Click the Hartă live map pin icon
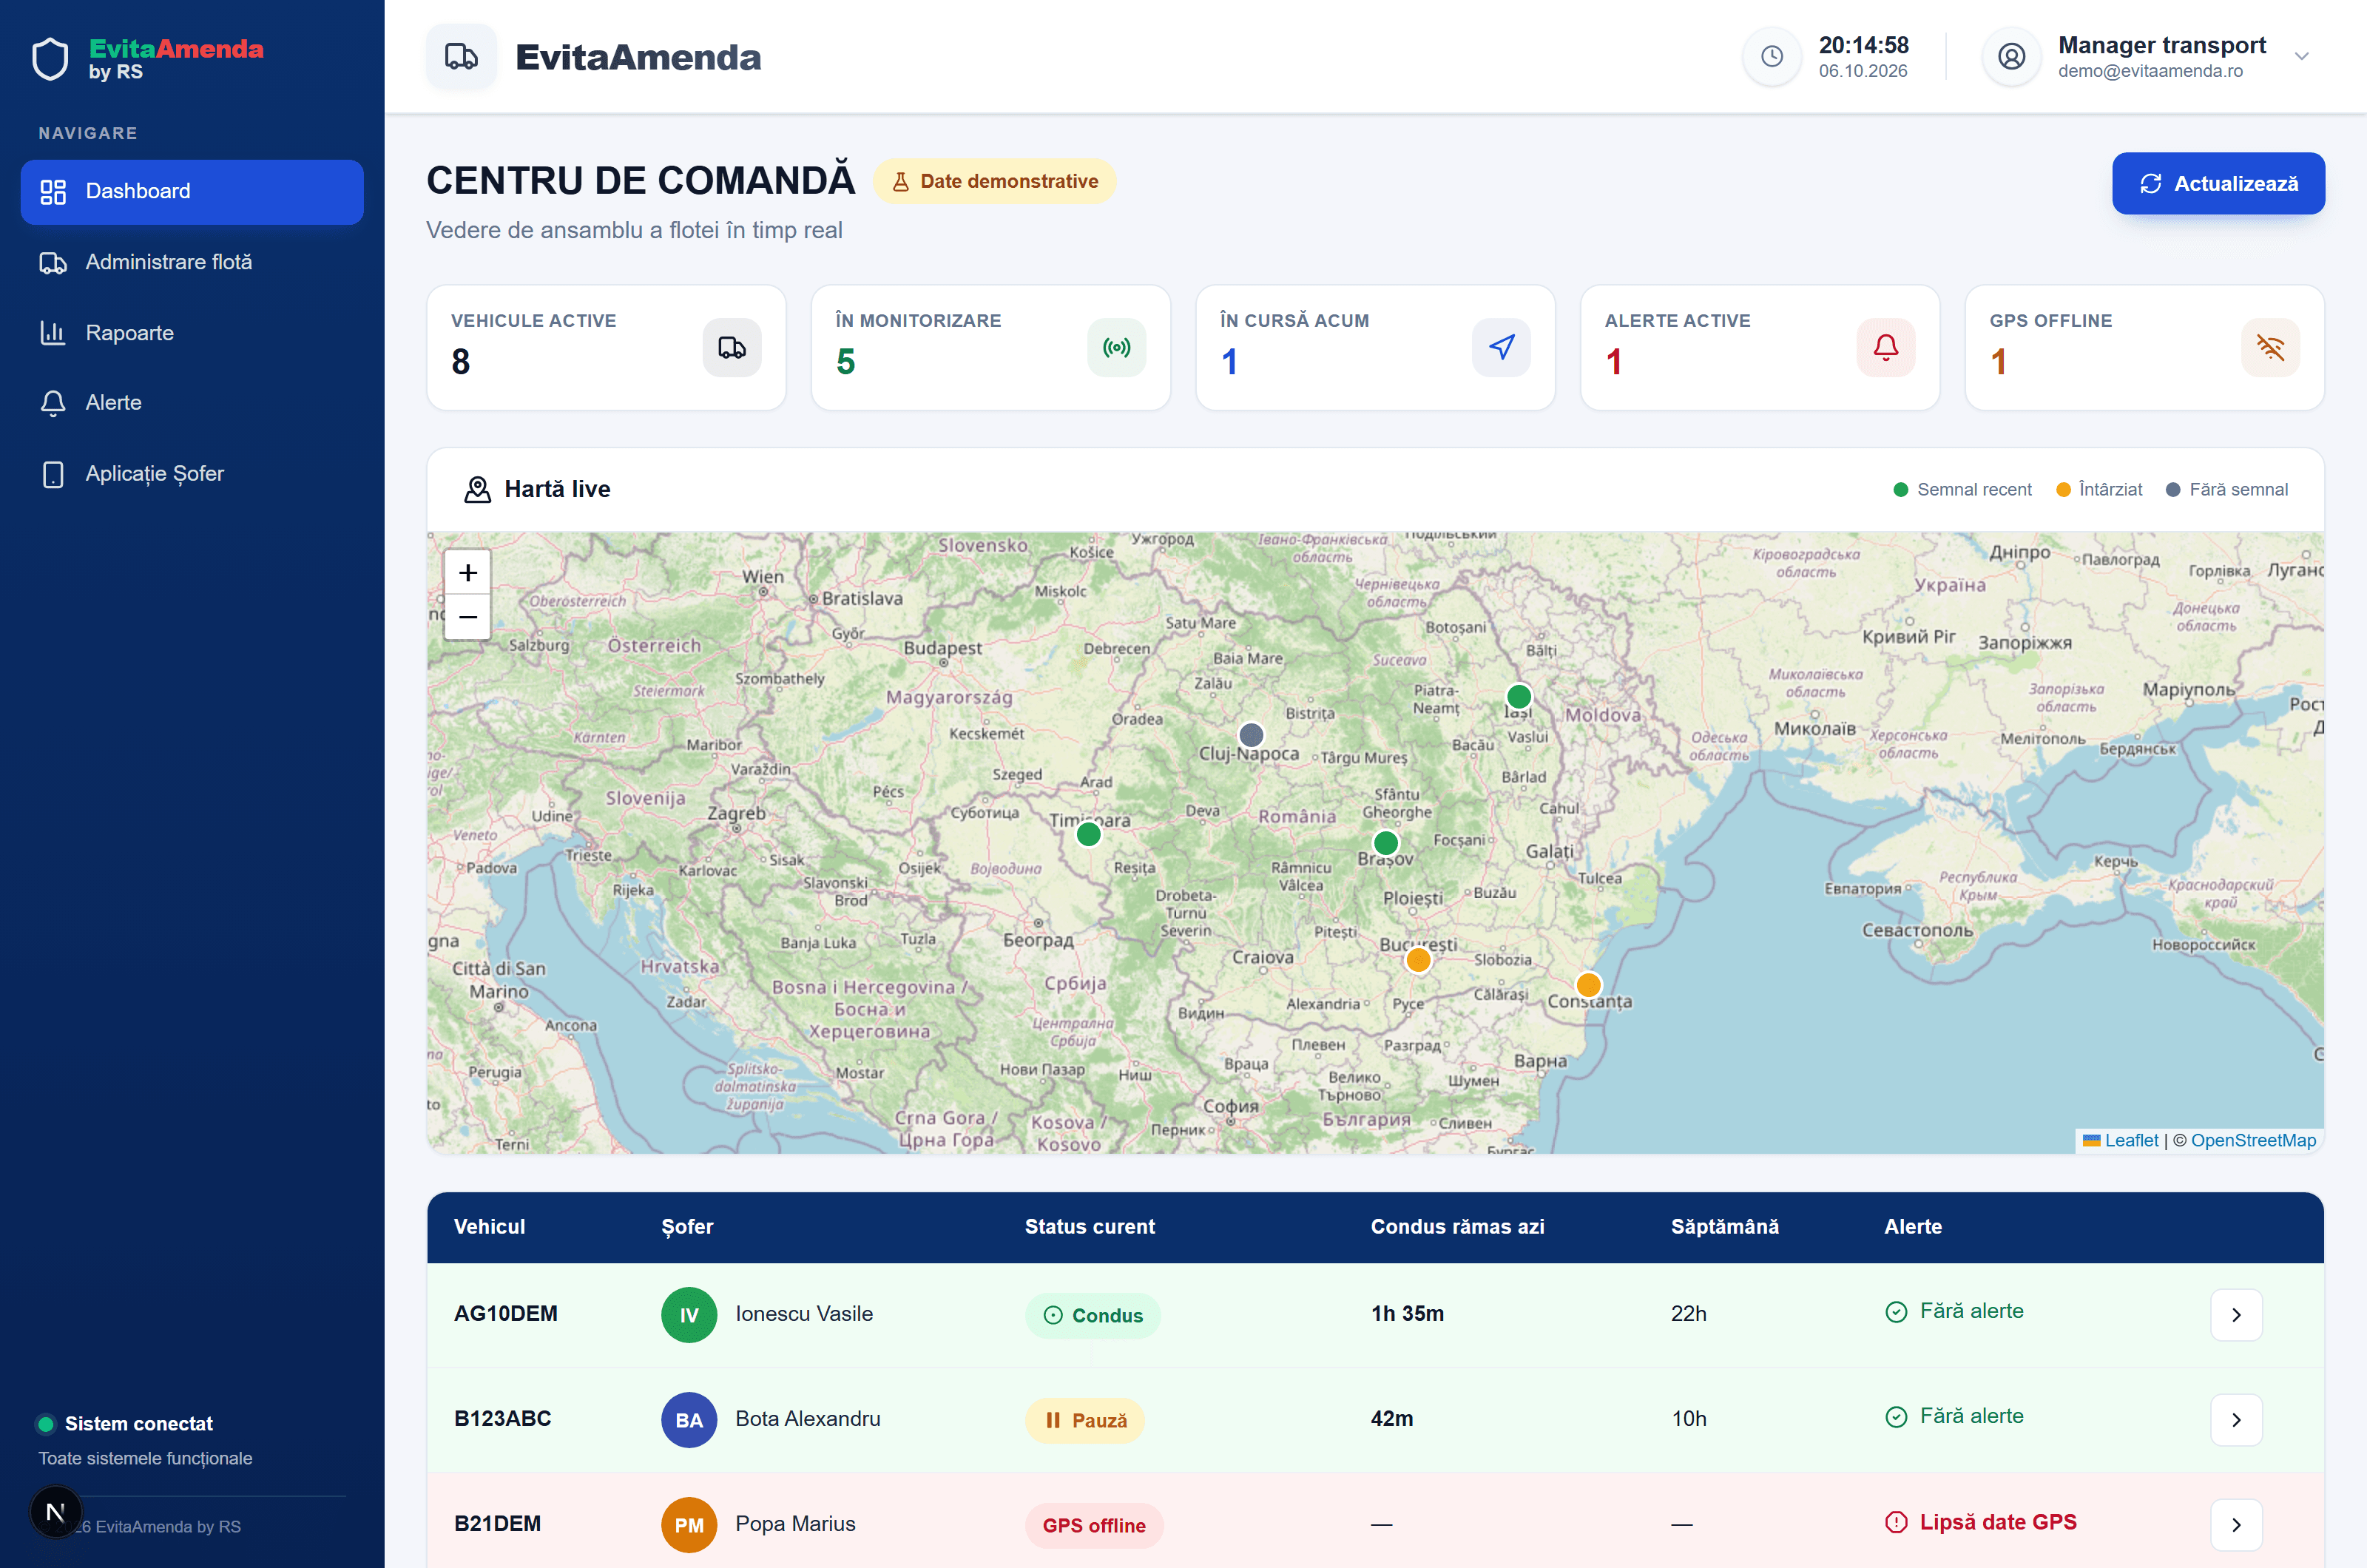This screenshot has height=1568, width=2367. pos(478,489)
